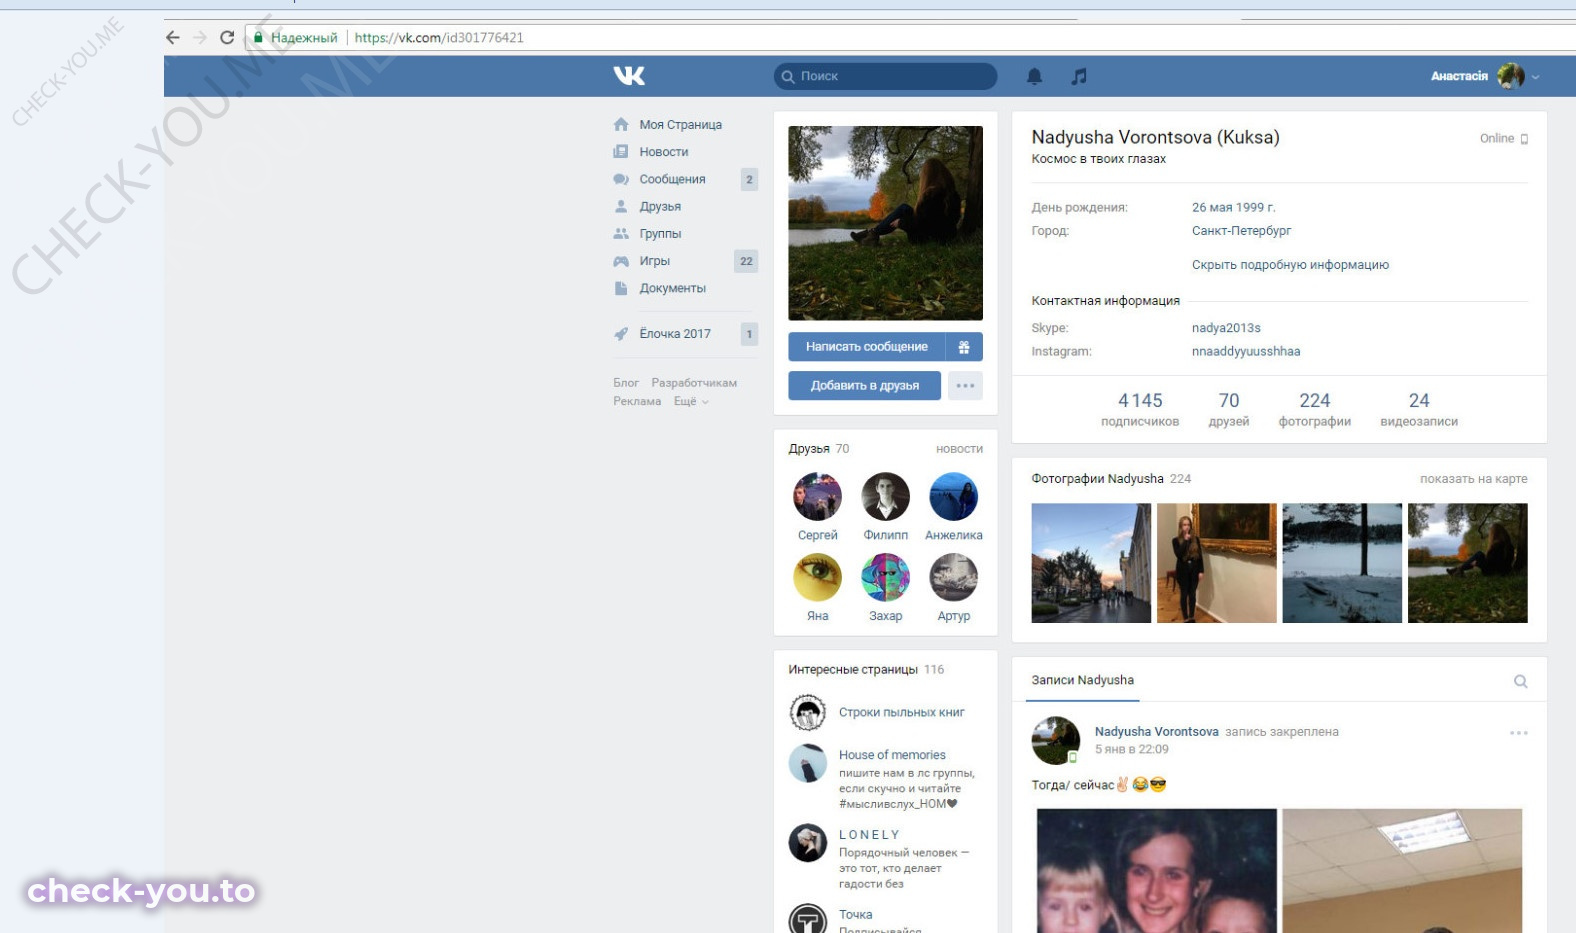Click the Реклама footer link
Image resolution: width=1576 pixels, height=933 pixels.
click(x=637, y=401)
